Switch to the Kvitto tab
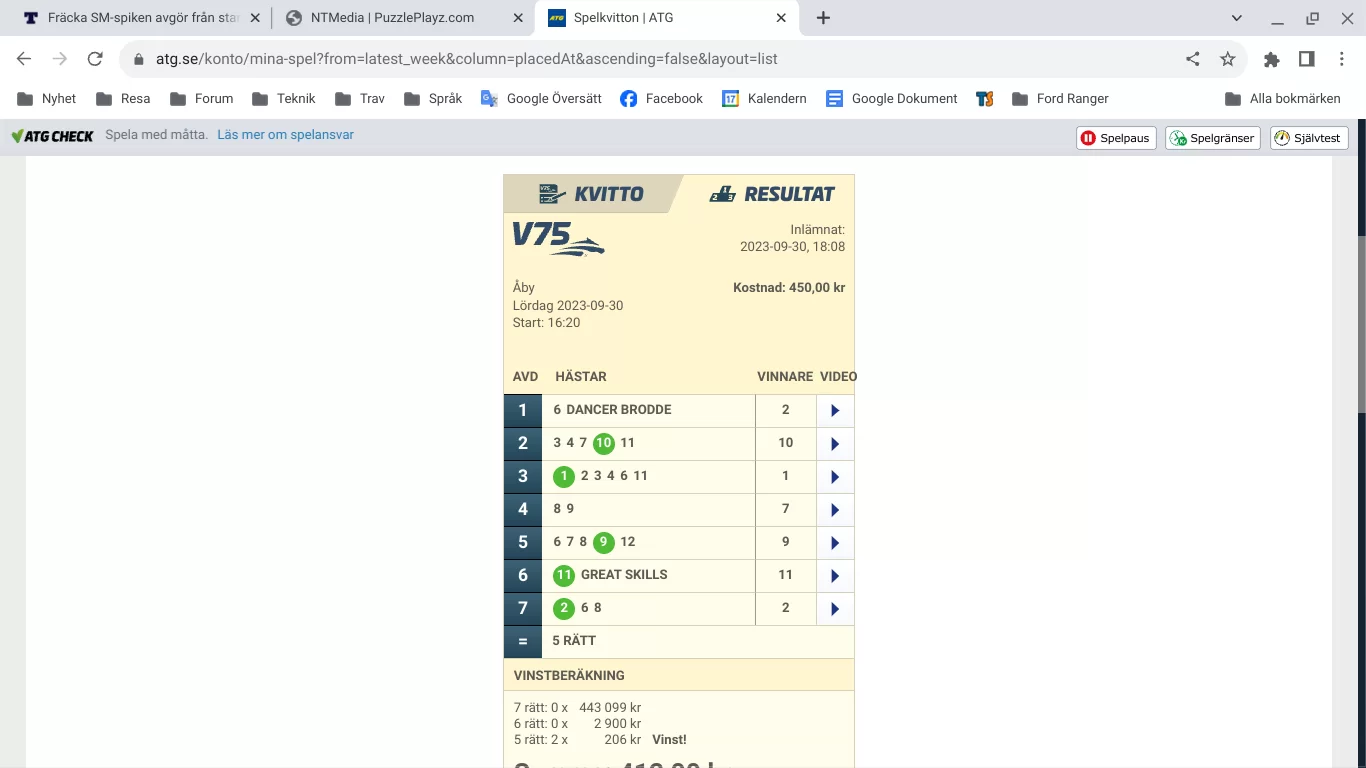This screenshot has height=768, width=1366. 592,194
